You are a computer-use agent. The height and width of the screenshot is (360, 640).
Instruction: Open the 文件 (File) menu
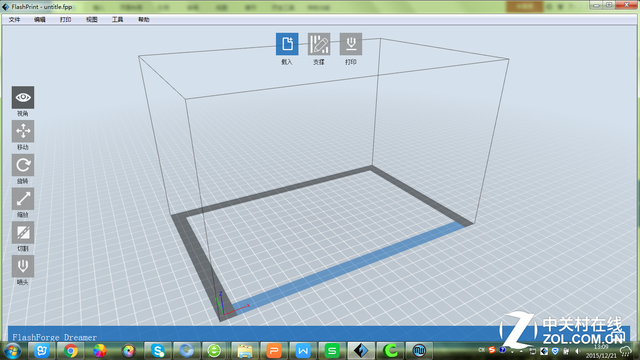click(x=14, y=19)
